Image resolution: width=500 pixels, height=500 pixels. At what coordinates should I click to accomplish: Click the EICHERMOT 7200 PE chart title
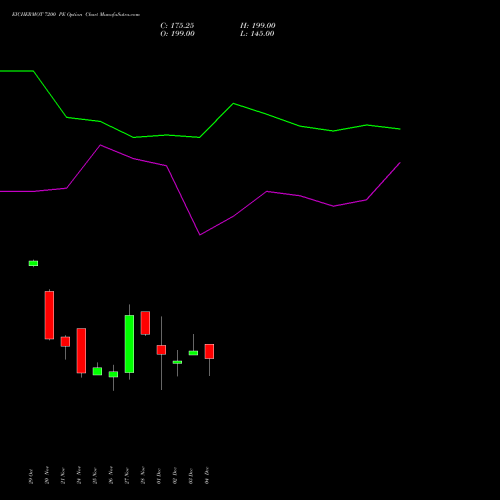pos(76,15)
